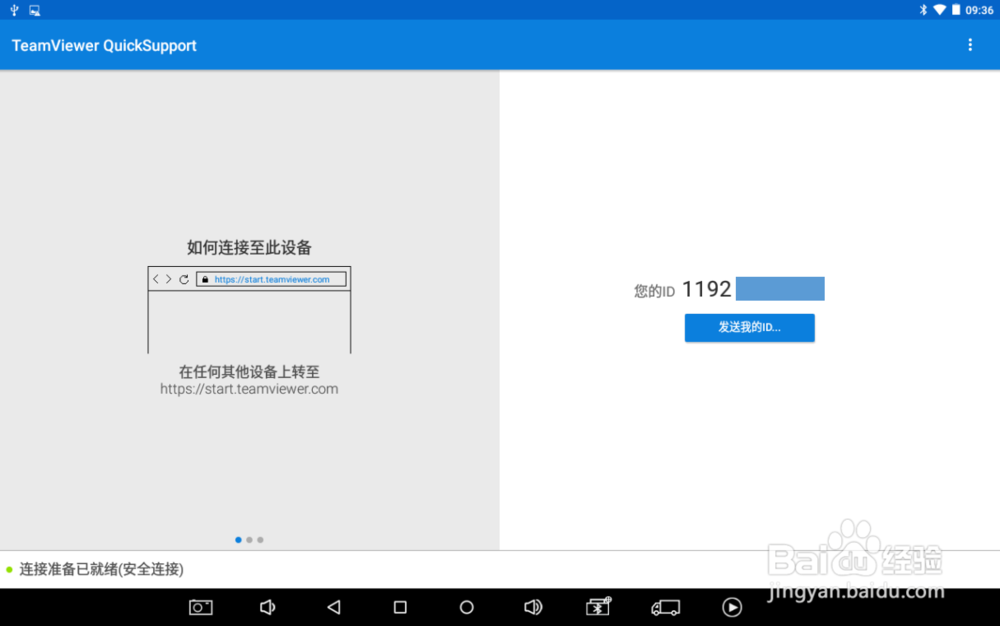Click the refresh icon in browser illustration
This screenshot has width=1000, height=626.
(x=184, y=279)
